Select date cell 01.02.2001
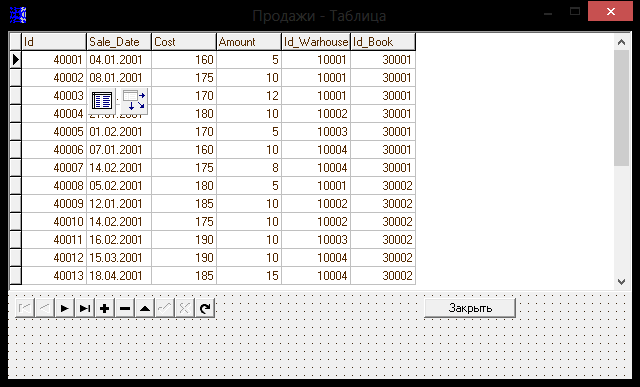 point(119,131)
